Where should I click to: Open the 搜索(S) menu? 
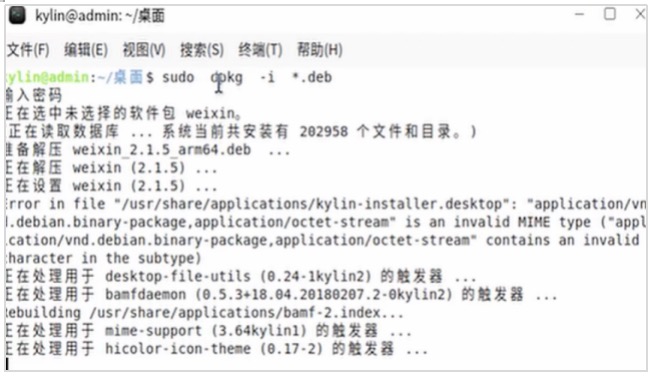202,50
